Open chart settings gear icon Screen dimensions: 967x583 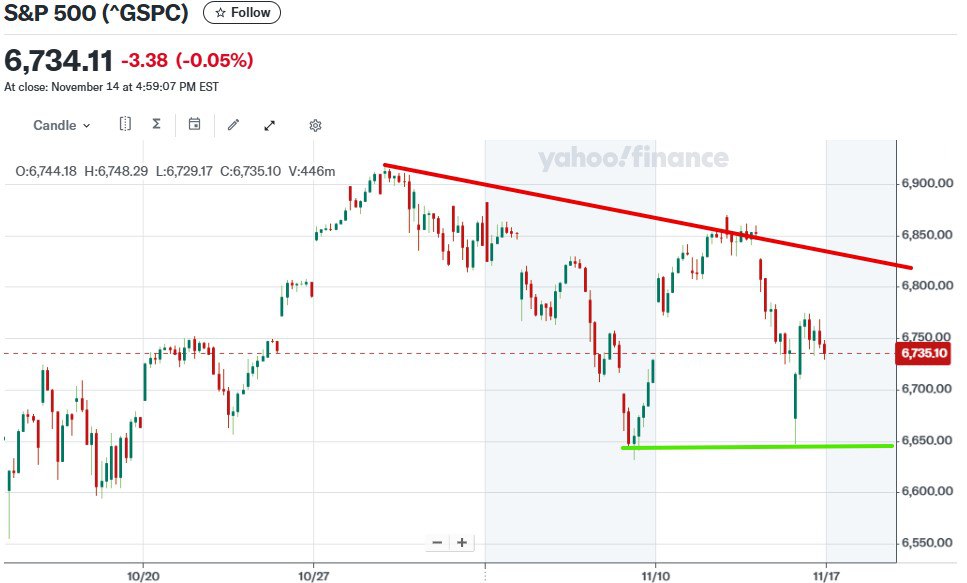click(x=315, y=125)
